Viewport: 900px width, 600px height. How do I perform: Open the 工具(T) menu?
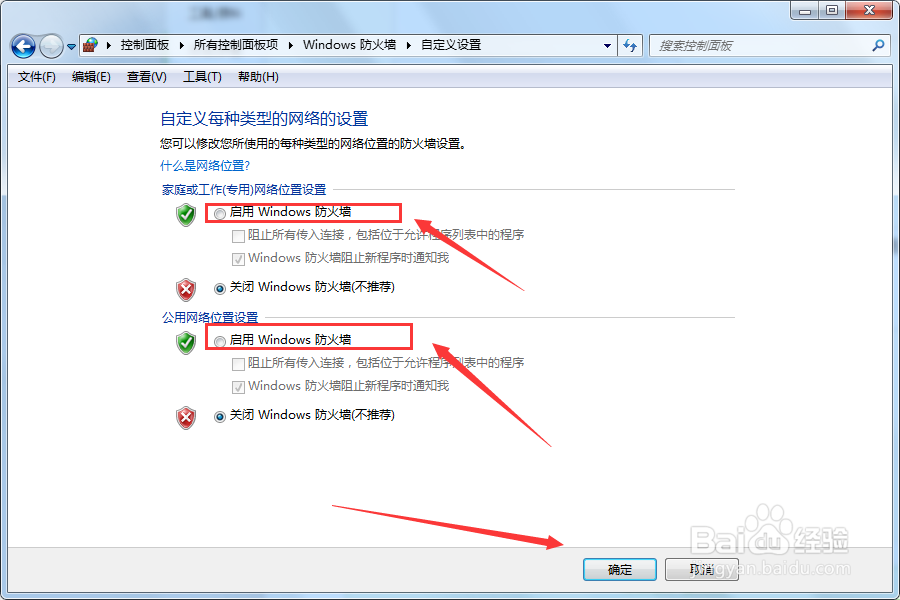point(202,77)
